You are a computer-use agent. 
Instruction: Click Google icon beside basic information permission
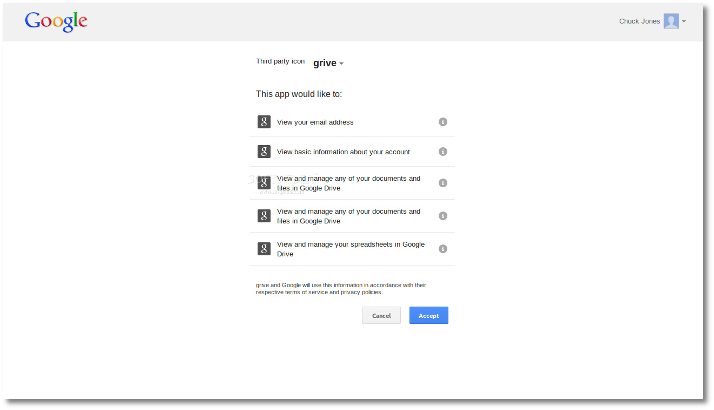point(264,152)
